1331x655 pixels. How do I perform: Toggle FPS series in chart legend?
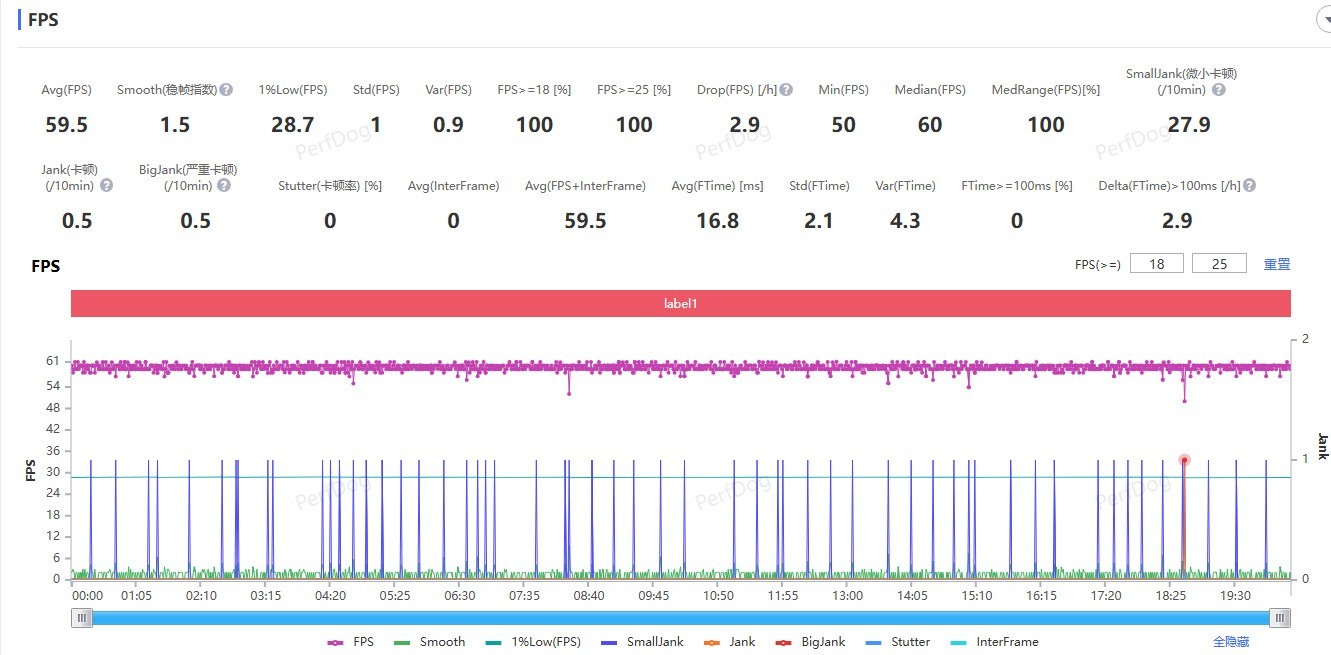coord(350,642)
